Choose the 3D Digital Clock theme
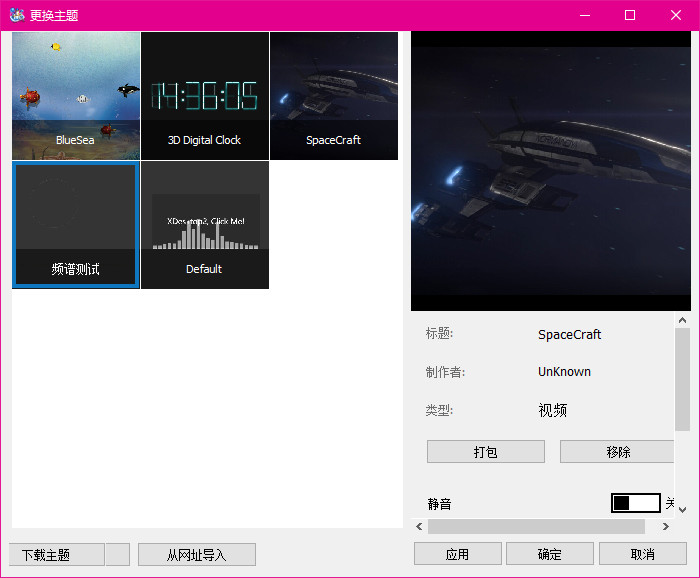This screenshot has width=700, height=578. point(205,95)
